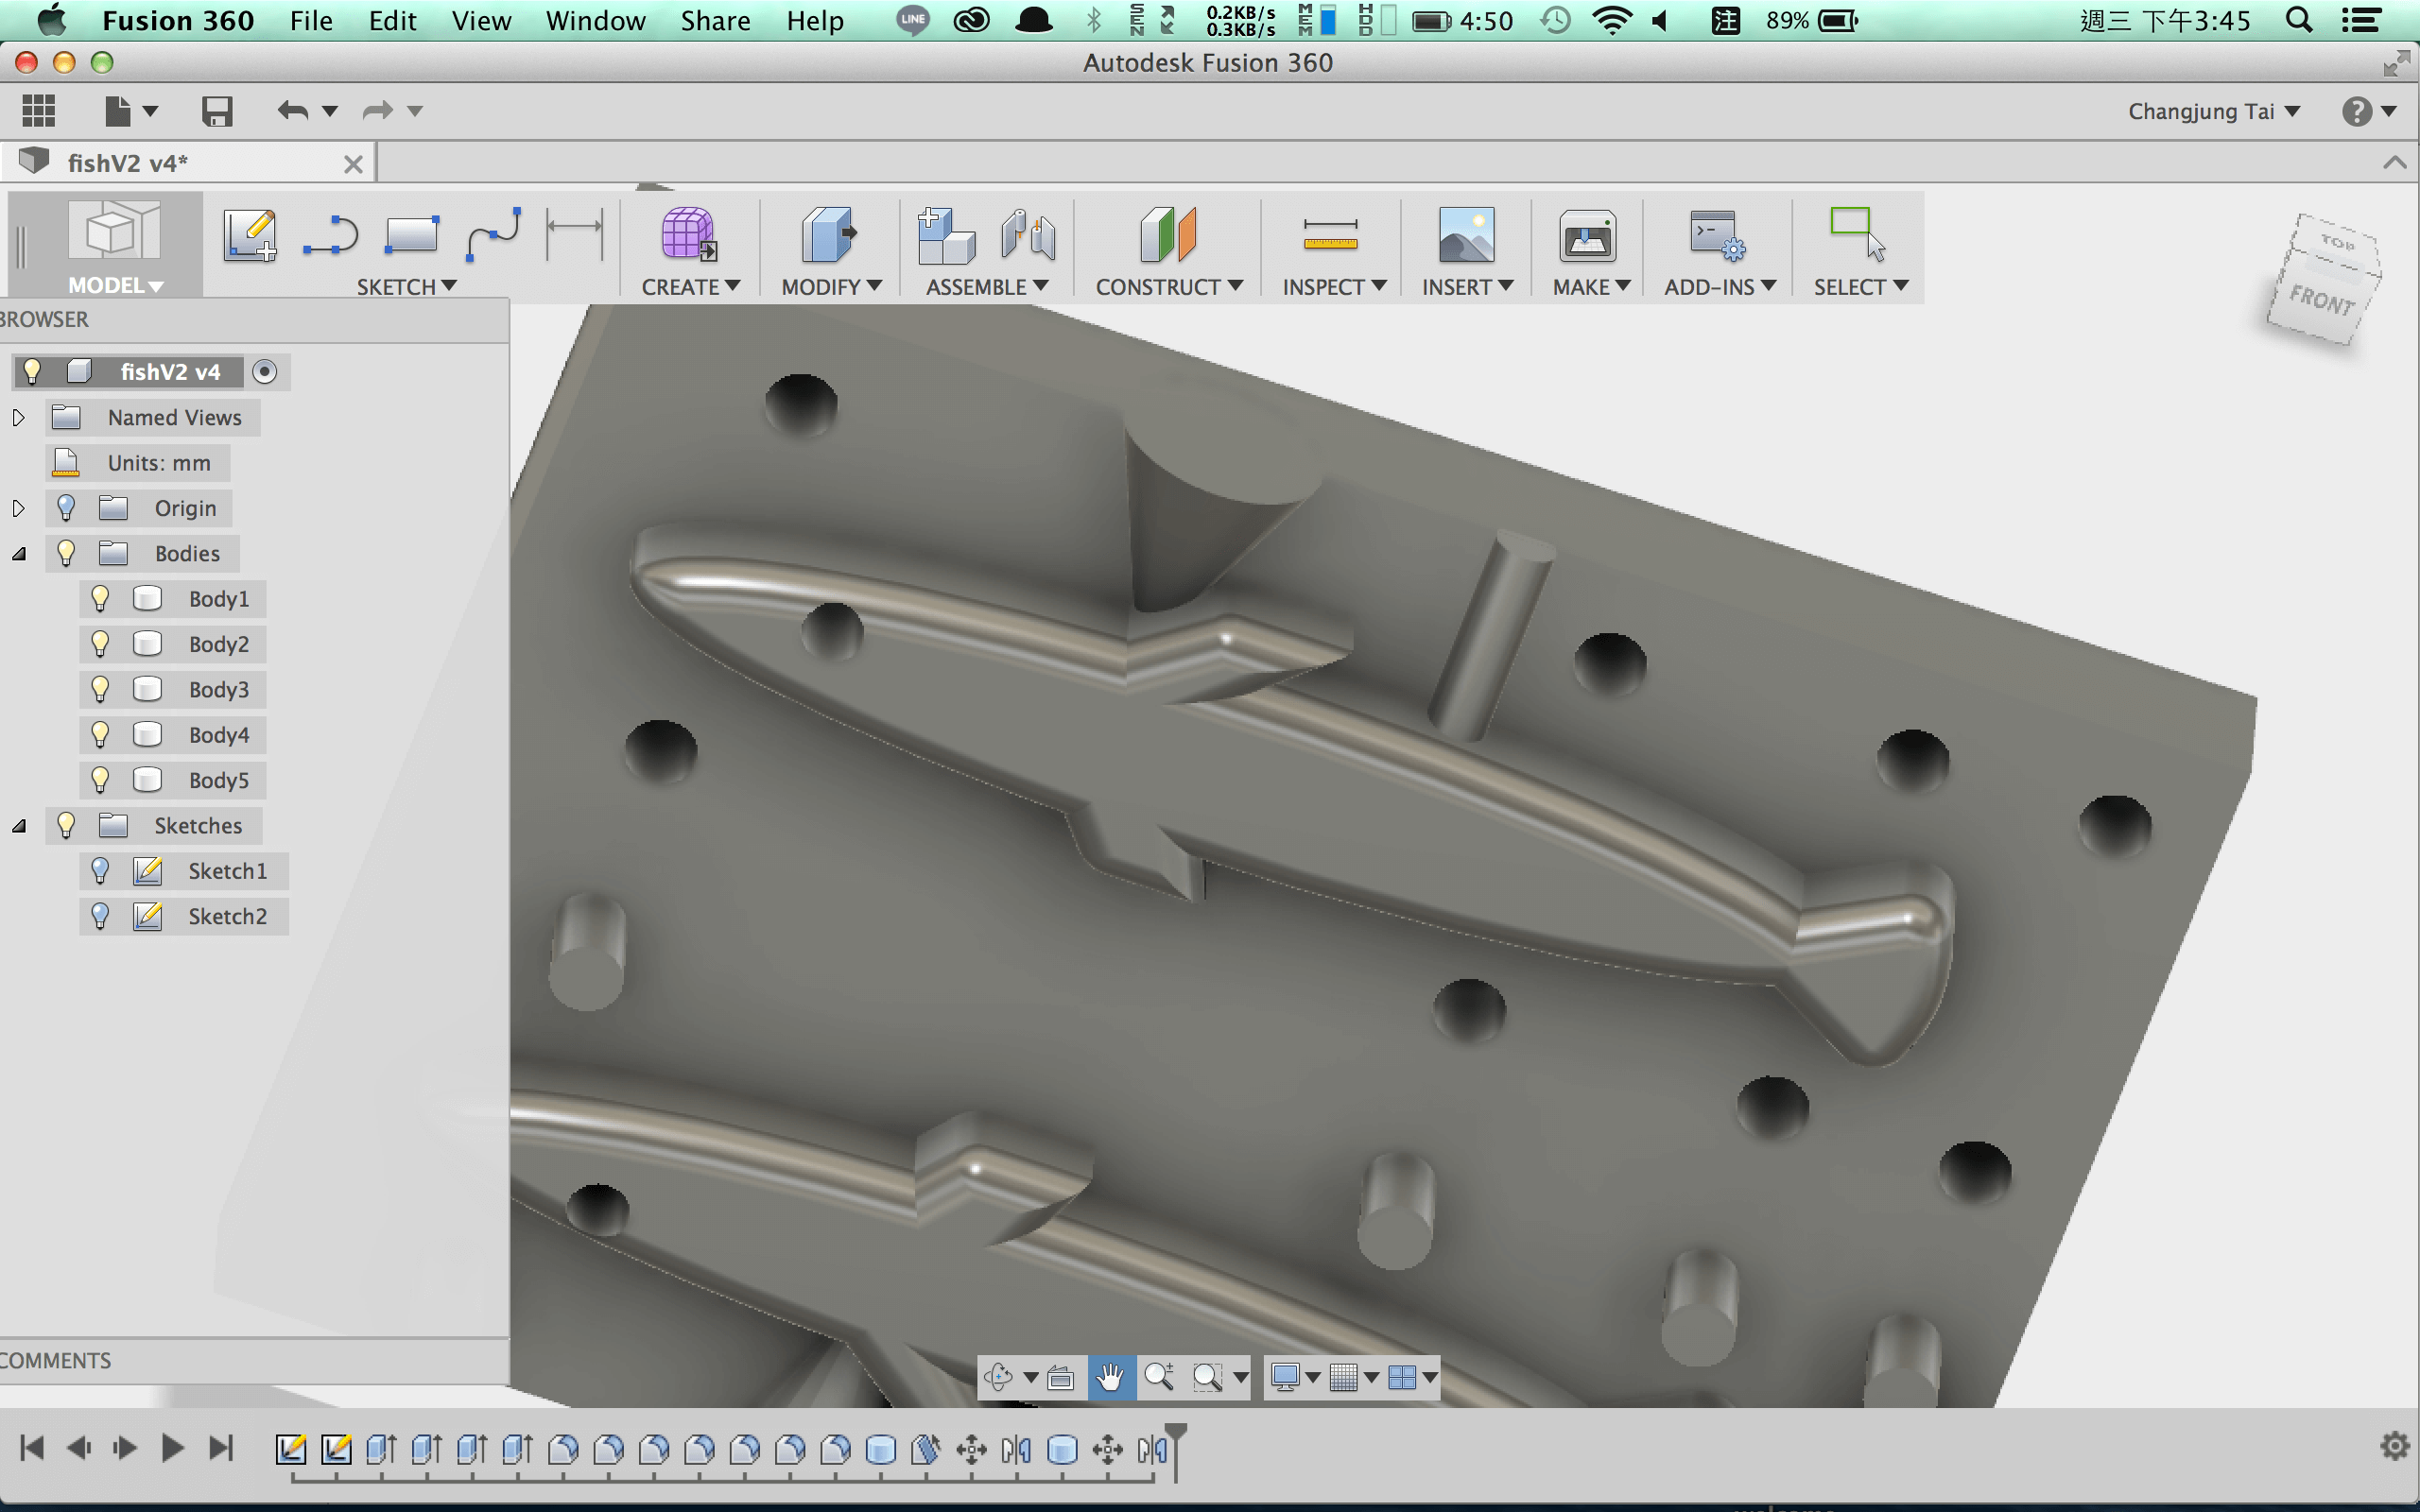Viewport: 2420px width, 1512px height.
Task: Select the Sketch Dimension tool
Action: pyautogui.click(x=574, y=235)
